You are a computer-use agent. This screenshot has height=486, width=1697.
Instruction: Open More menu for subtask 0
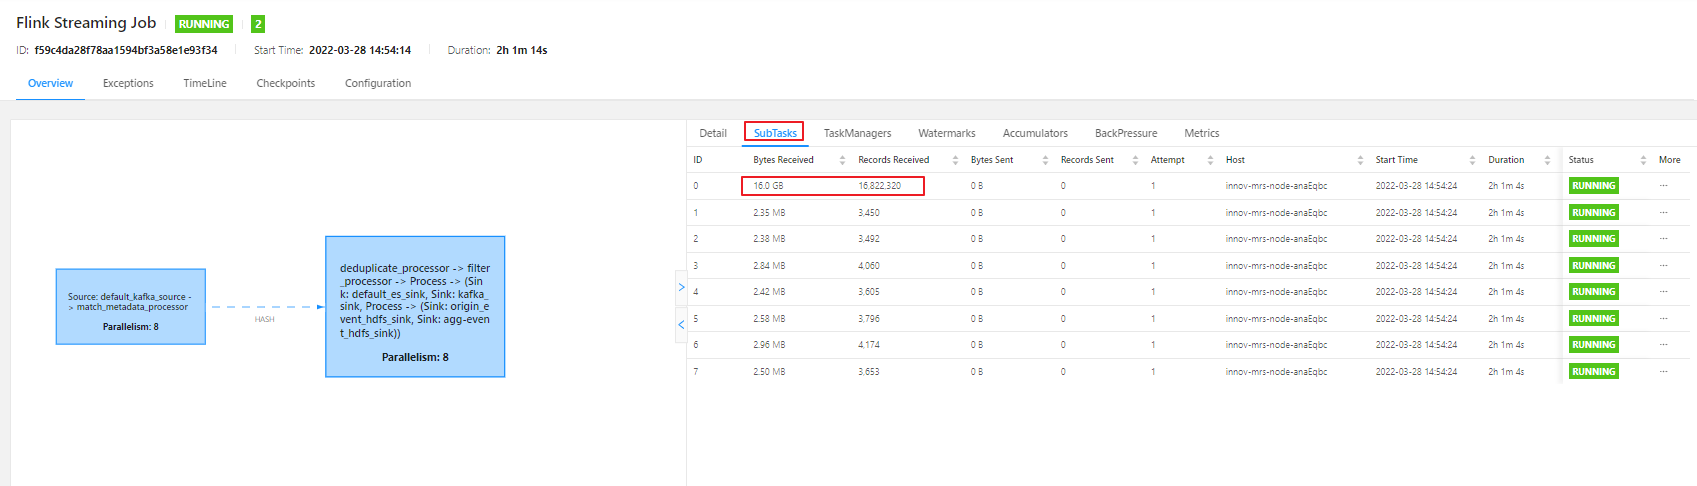tap(1664, 186)
